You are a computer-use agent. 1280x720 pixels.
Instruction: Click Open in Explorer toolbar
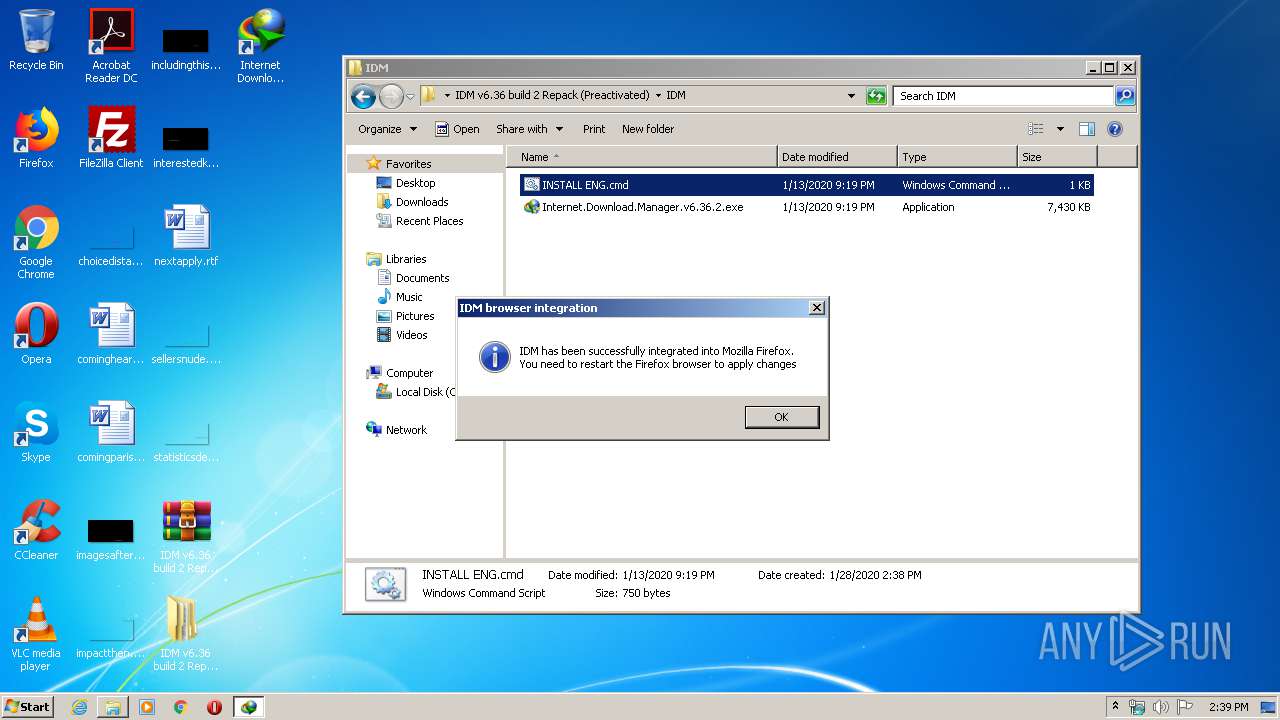click(457, 129)
